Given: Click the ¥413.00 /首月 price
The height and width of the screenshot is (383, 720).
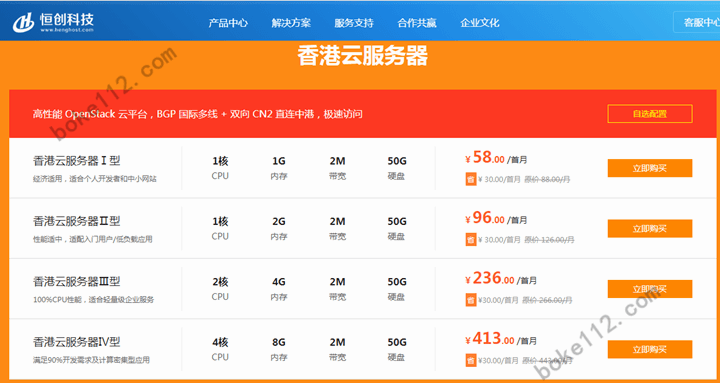Looking at the screenshot, I should 501,339.
